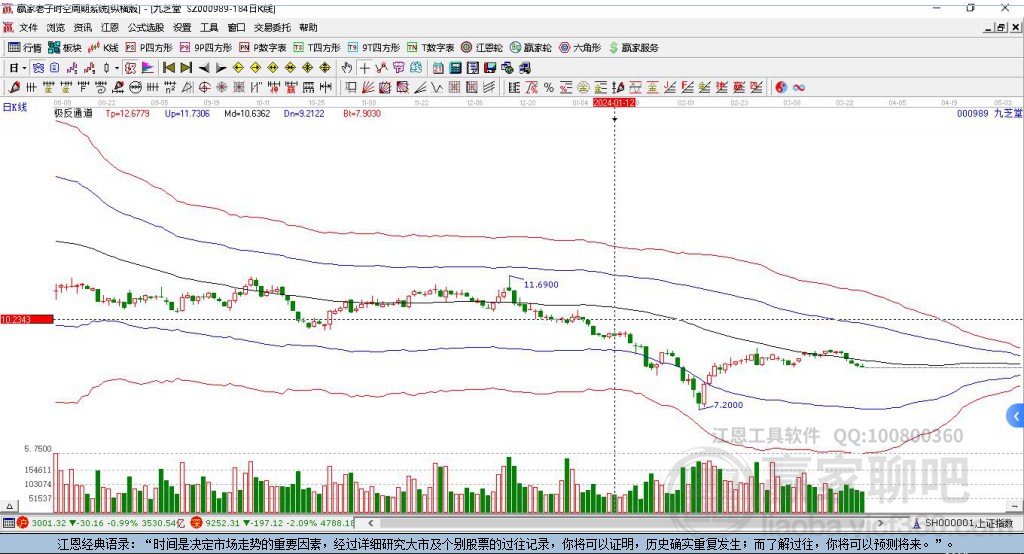Expand the candlestick style dropdown arrow
This screenshot has height=554, width=1024.
pyautogui.click(x=117, y=68)
